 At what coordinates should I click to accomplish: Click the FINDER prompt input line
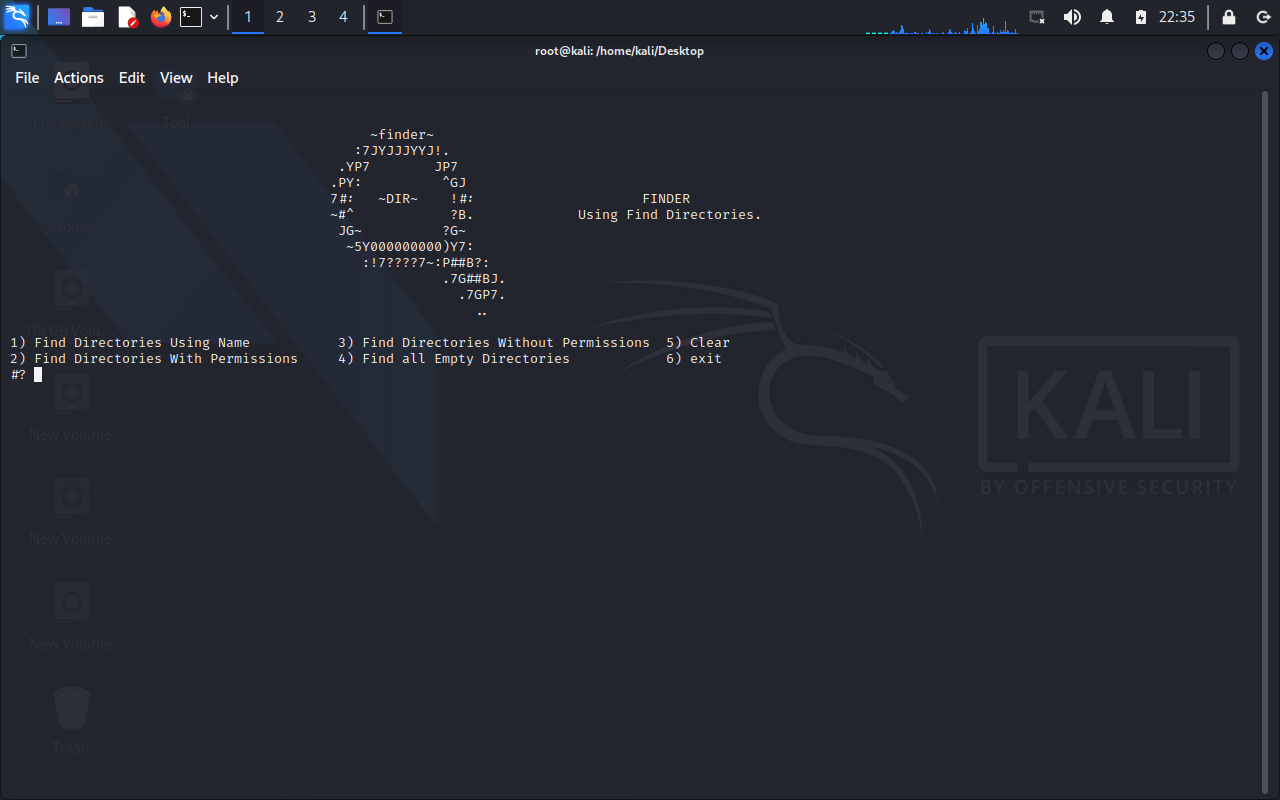[37, 374]
